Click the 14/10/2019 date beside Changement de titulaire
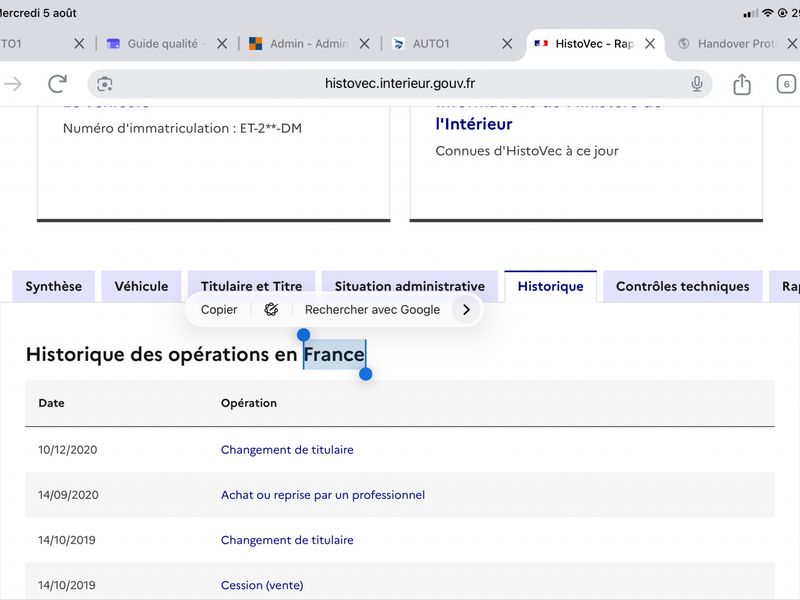The image size is (800, 600). pos(67,540)
